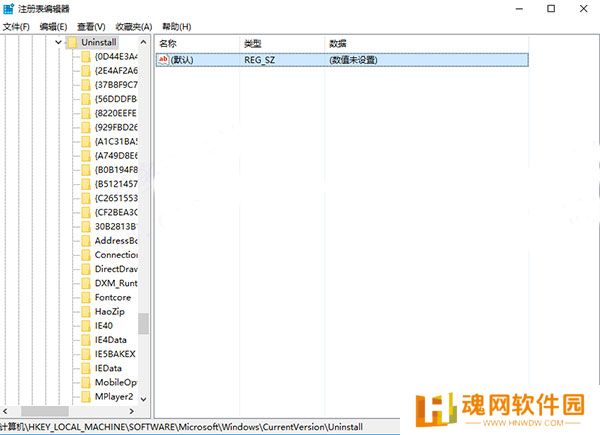Image resolution: width=600 pixels, height=435 pixels.
Task: Select the MPlayer2 key text
Action: tap(114, 396)
